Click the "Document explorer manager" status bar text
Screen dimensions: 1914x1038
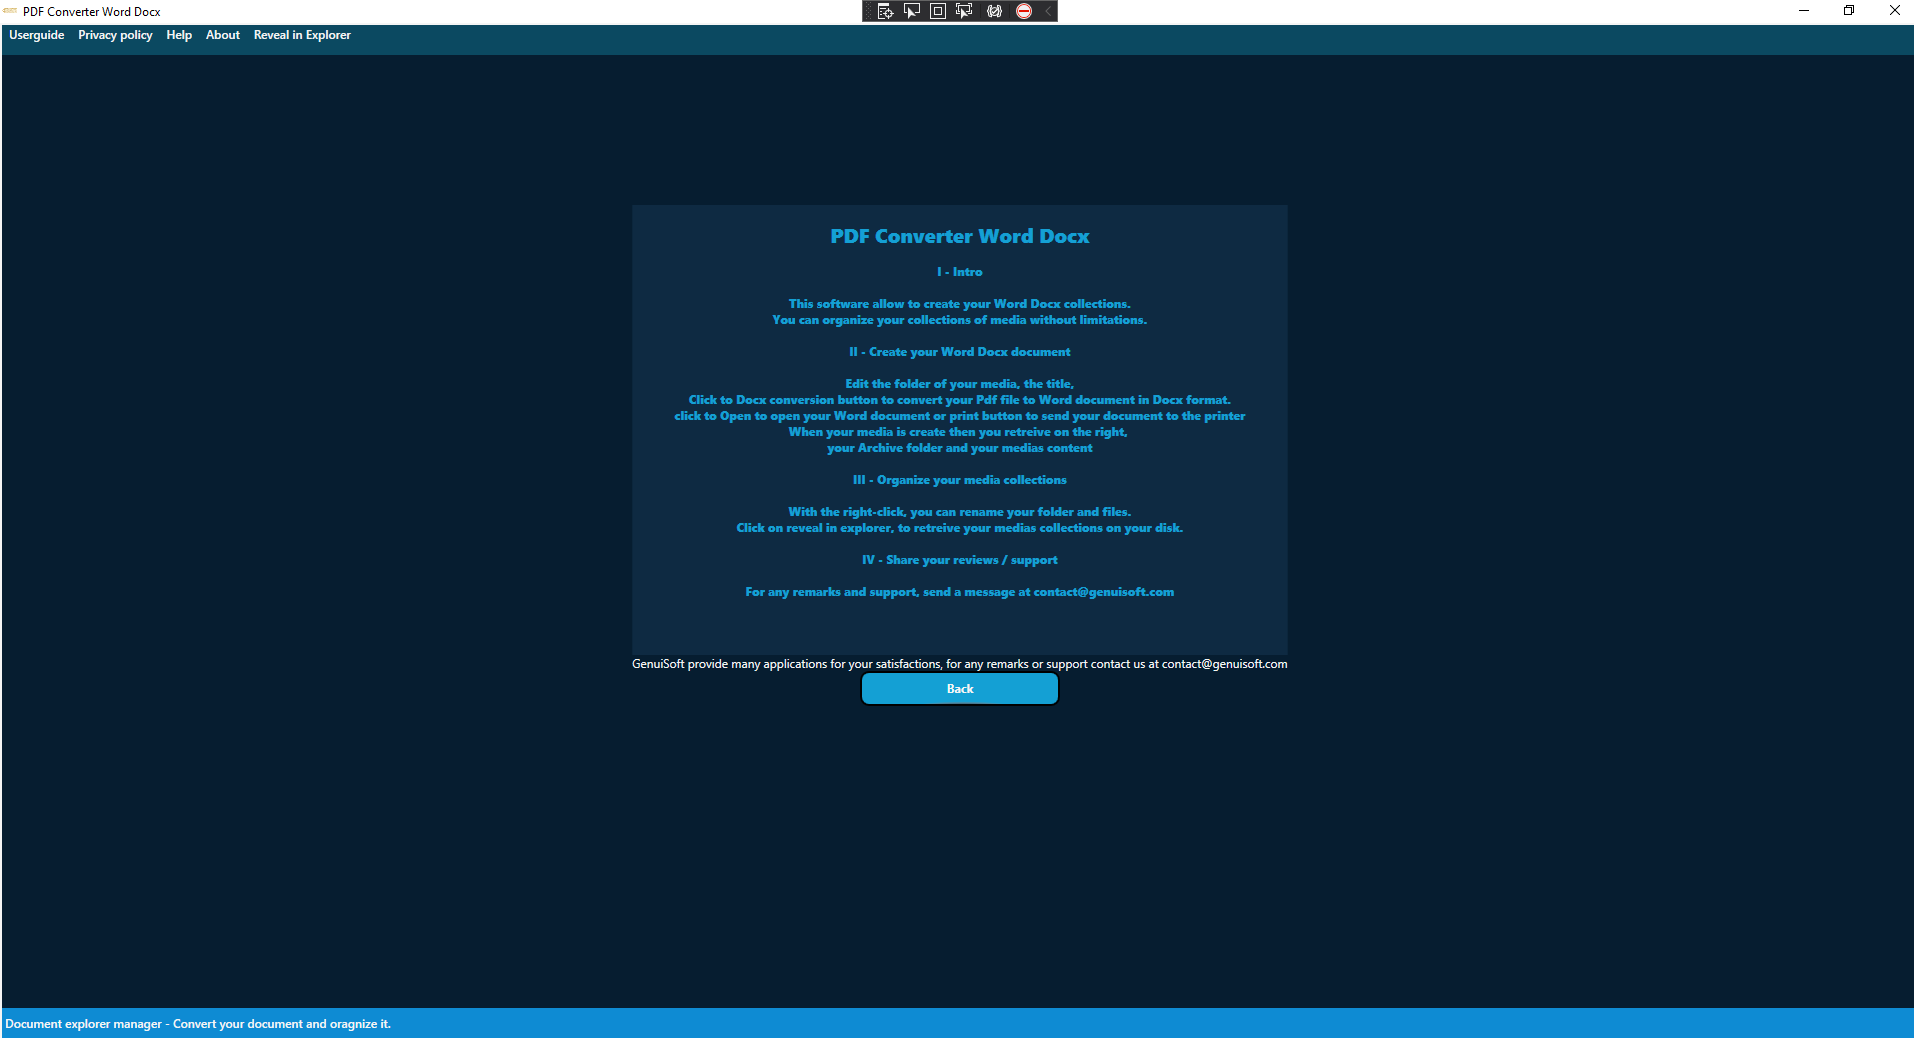pyautogui.click(x=198, y=1024)
